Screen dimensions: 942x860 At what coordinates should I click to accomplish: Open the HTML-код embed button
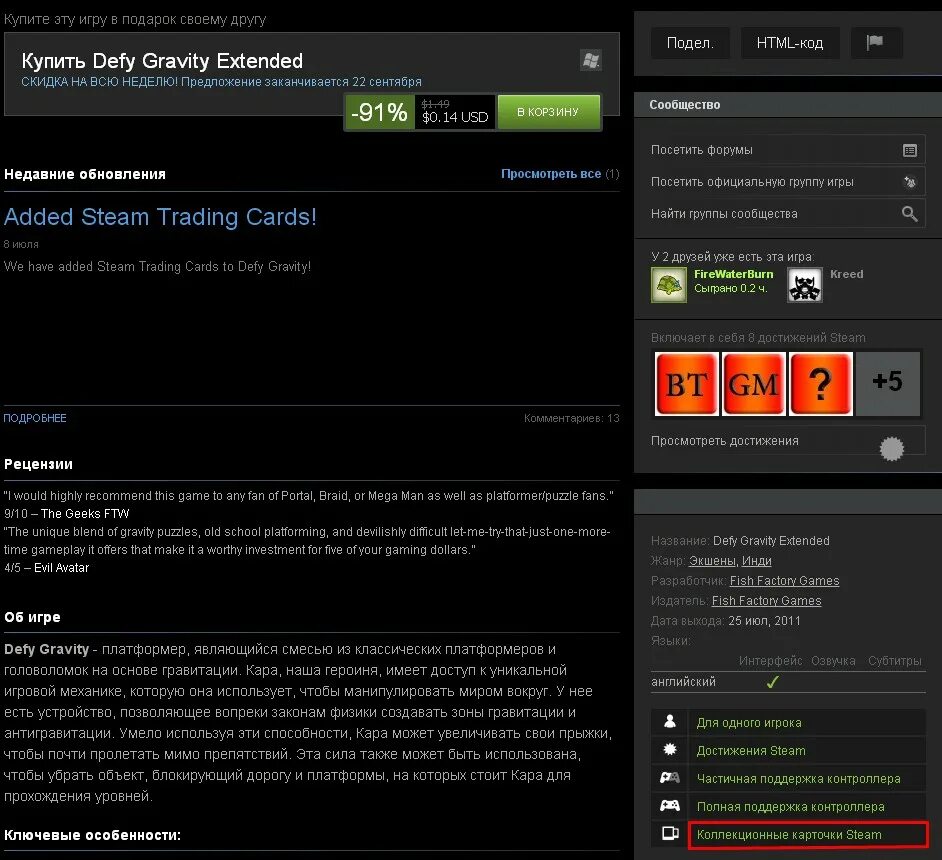coord(789,43)
